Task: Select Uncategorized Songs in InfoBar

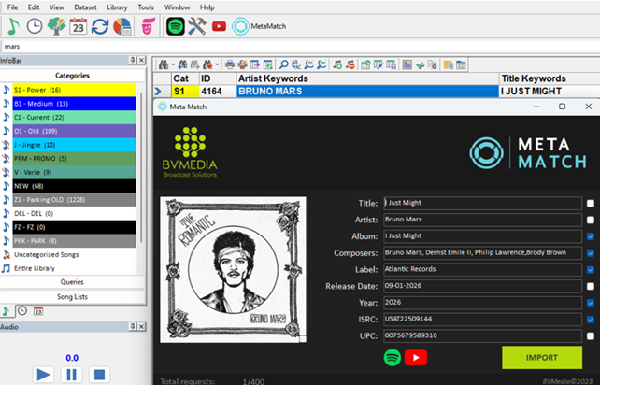Action: coord(46,254)
